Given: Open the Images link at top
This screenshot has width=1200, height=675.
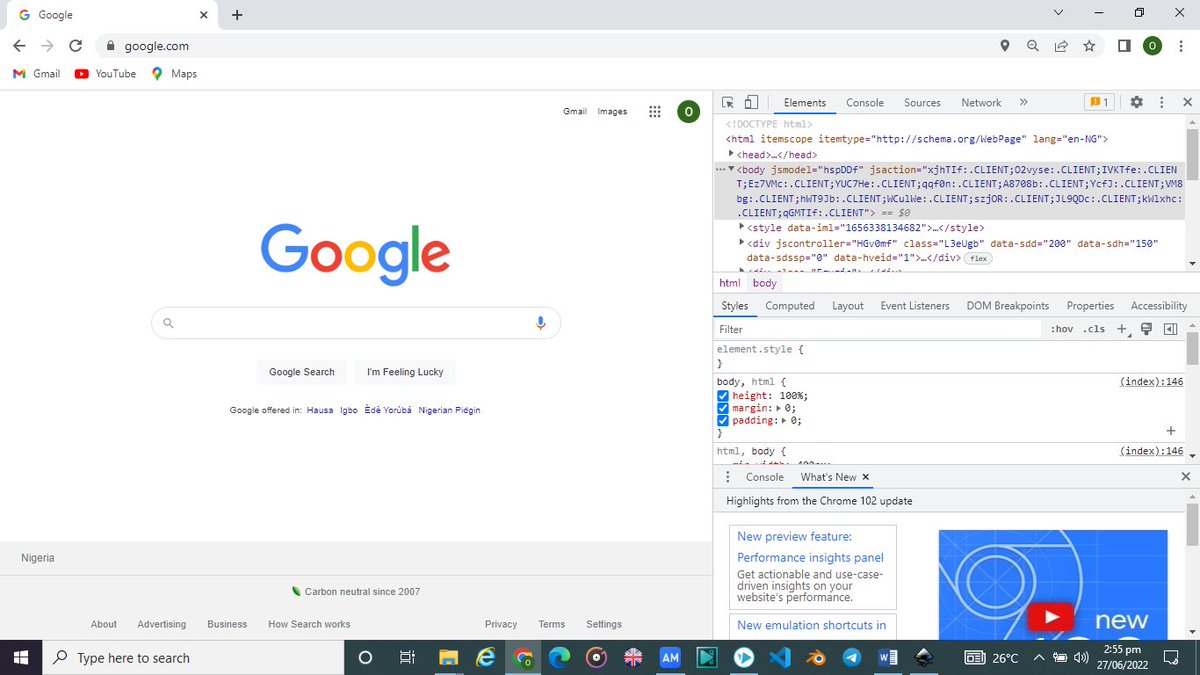Looking at the screenshot, I should click(612, 111).
